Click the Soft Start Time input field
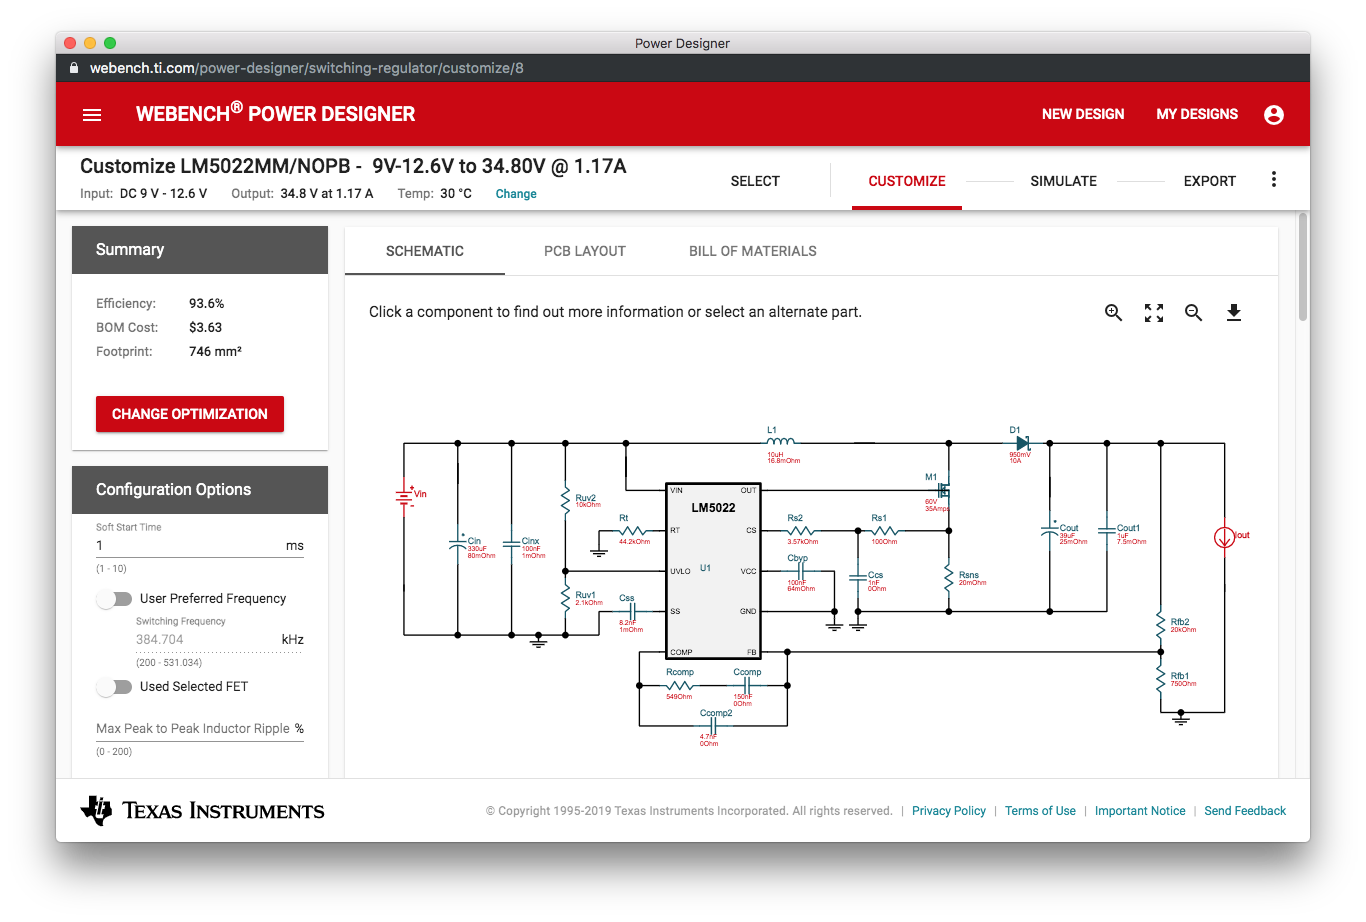This screenshot has height=922, width=1366. coord(200,546)
